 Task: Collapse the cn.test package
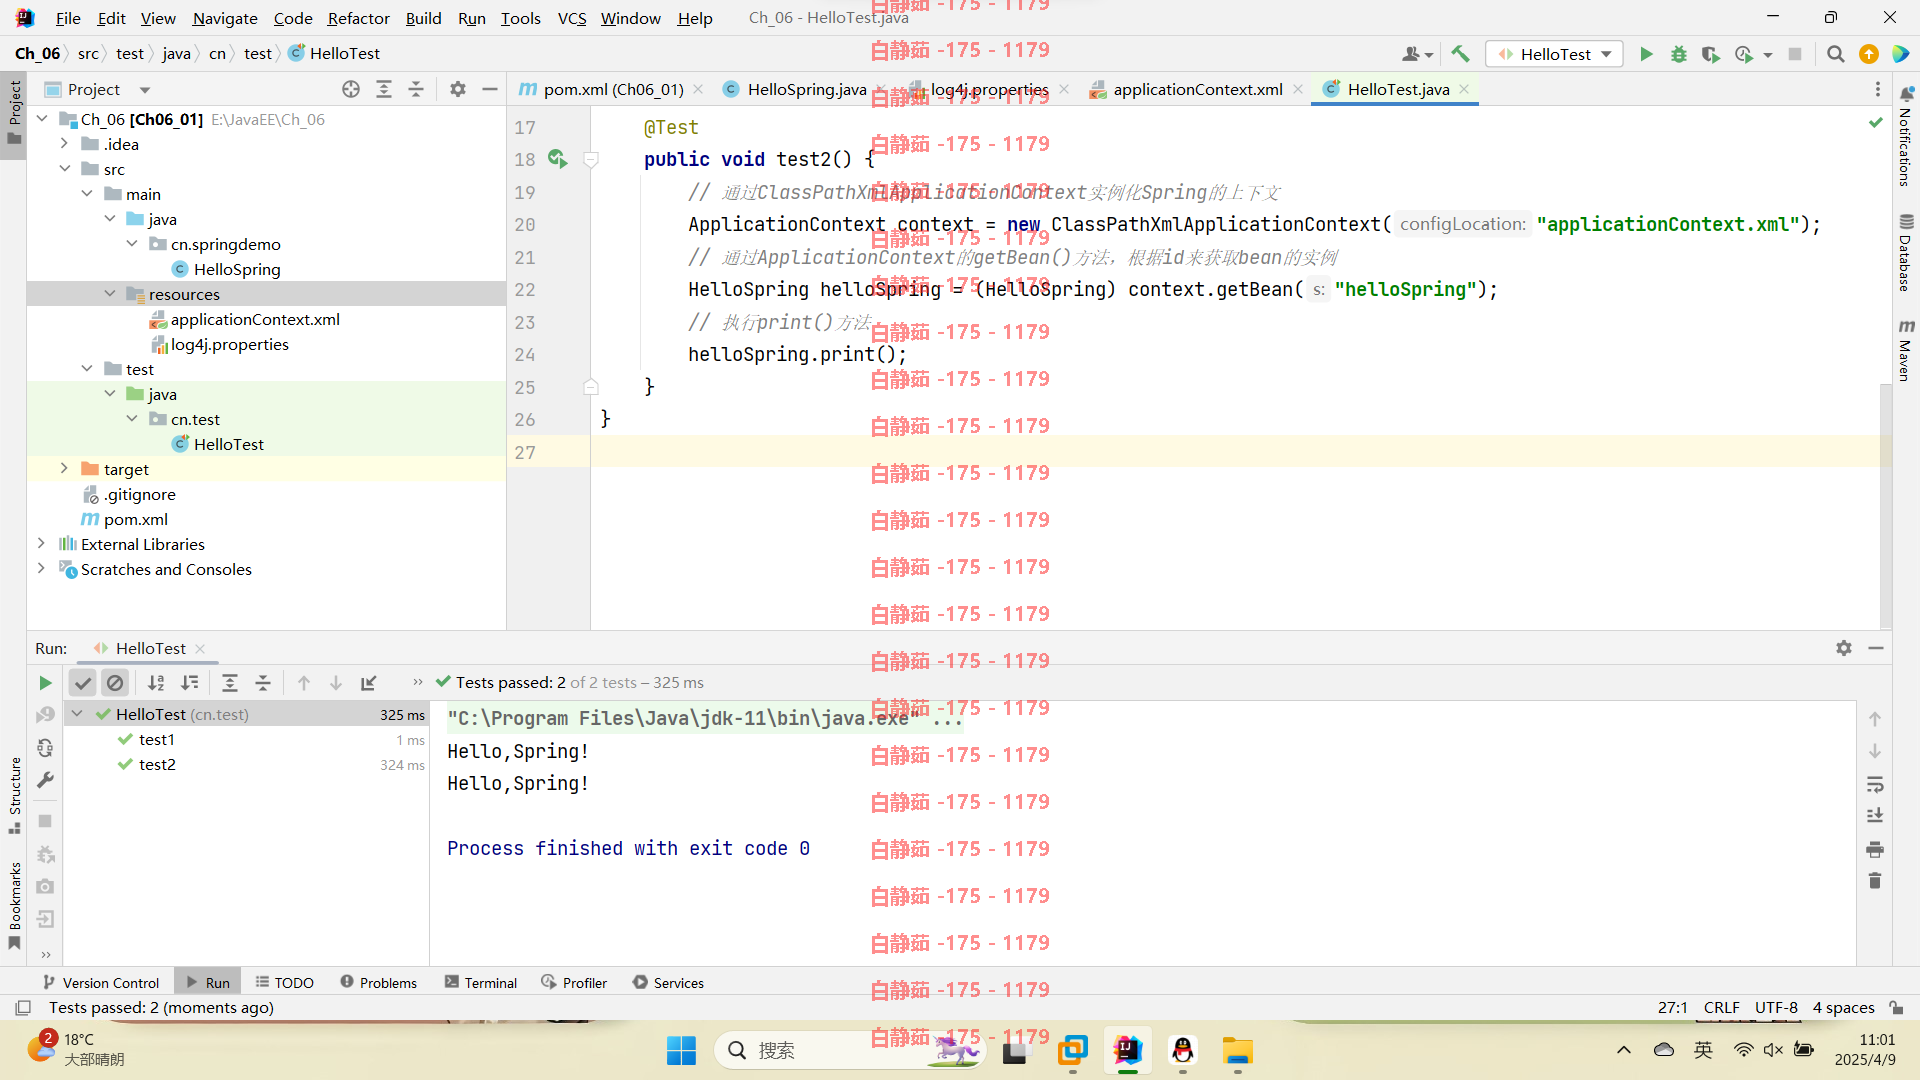132,419
